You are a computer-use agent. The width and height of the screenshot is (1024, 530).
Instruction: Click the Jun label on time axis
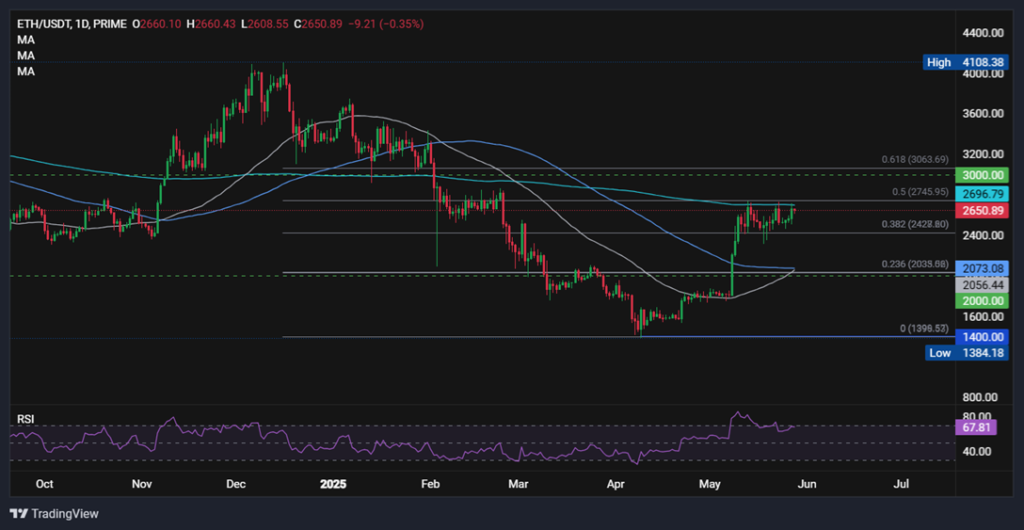point(807,484)
